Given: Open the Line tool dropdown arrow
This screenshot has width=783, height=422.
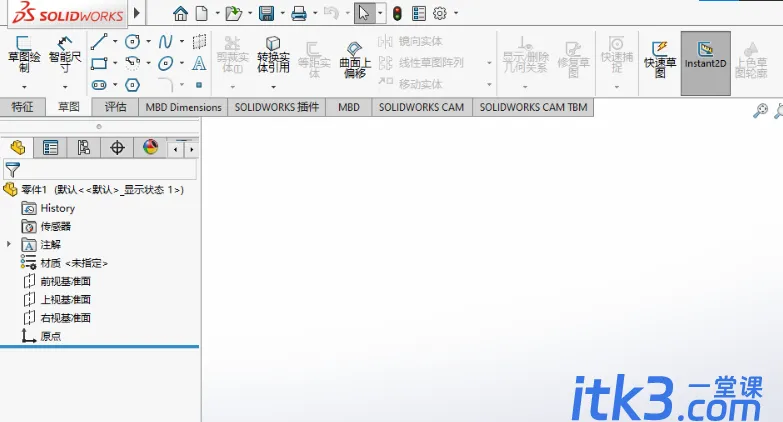Looking at the screenshot, I should 115,41.
